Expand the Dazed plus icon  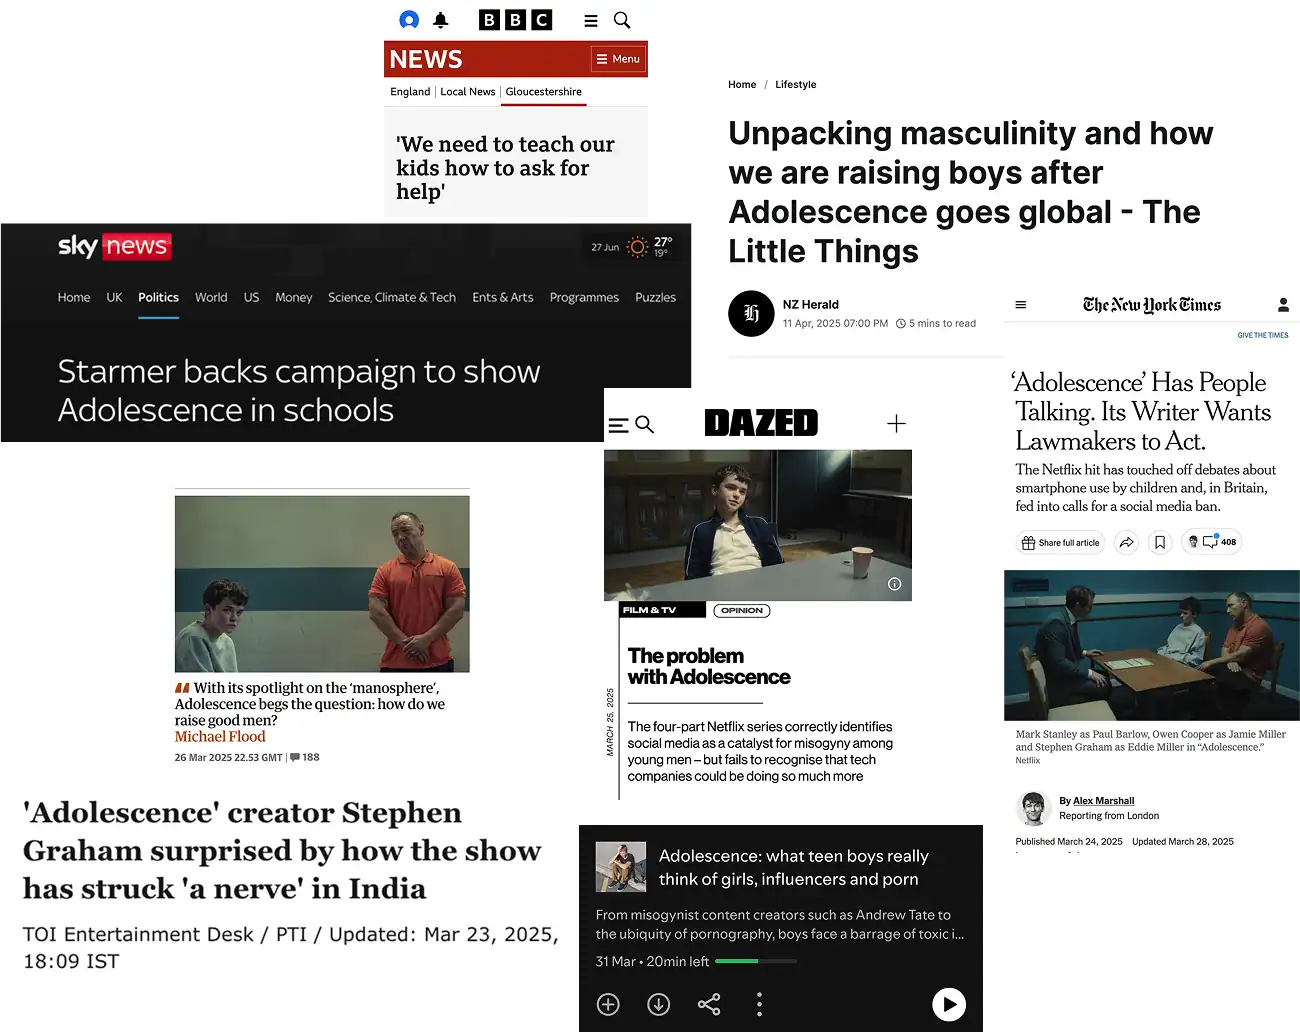click(896, 424)
